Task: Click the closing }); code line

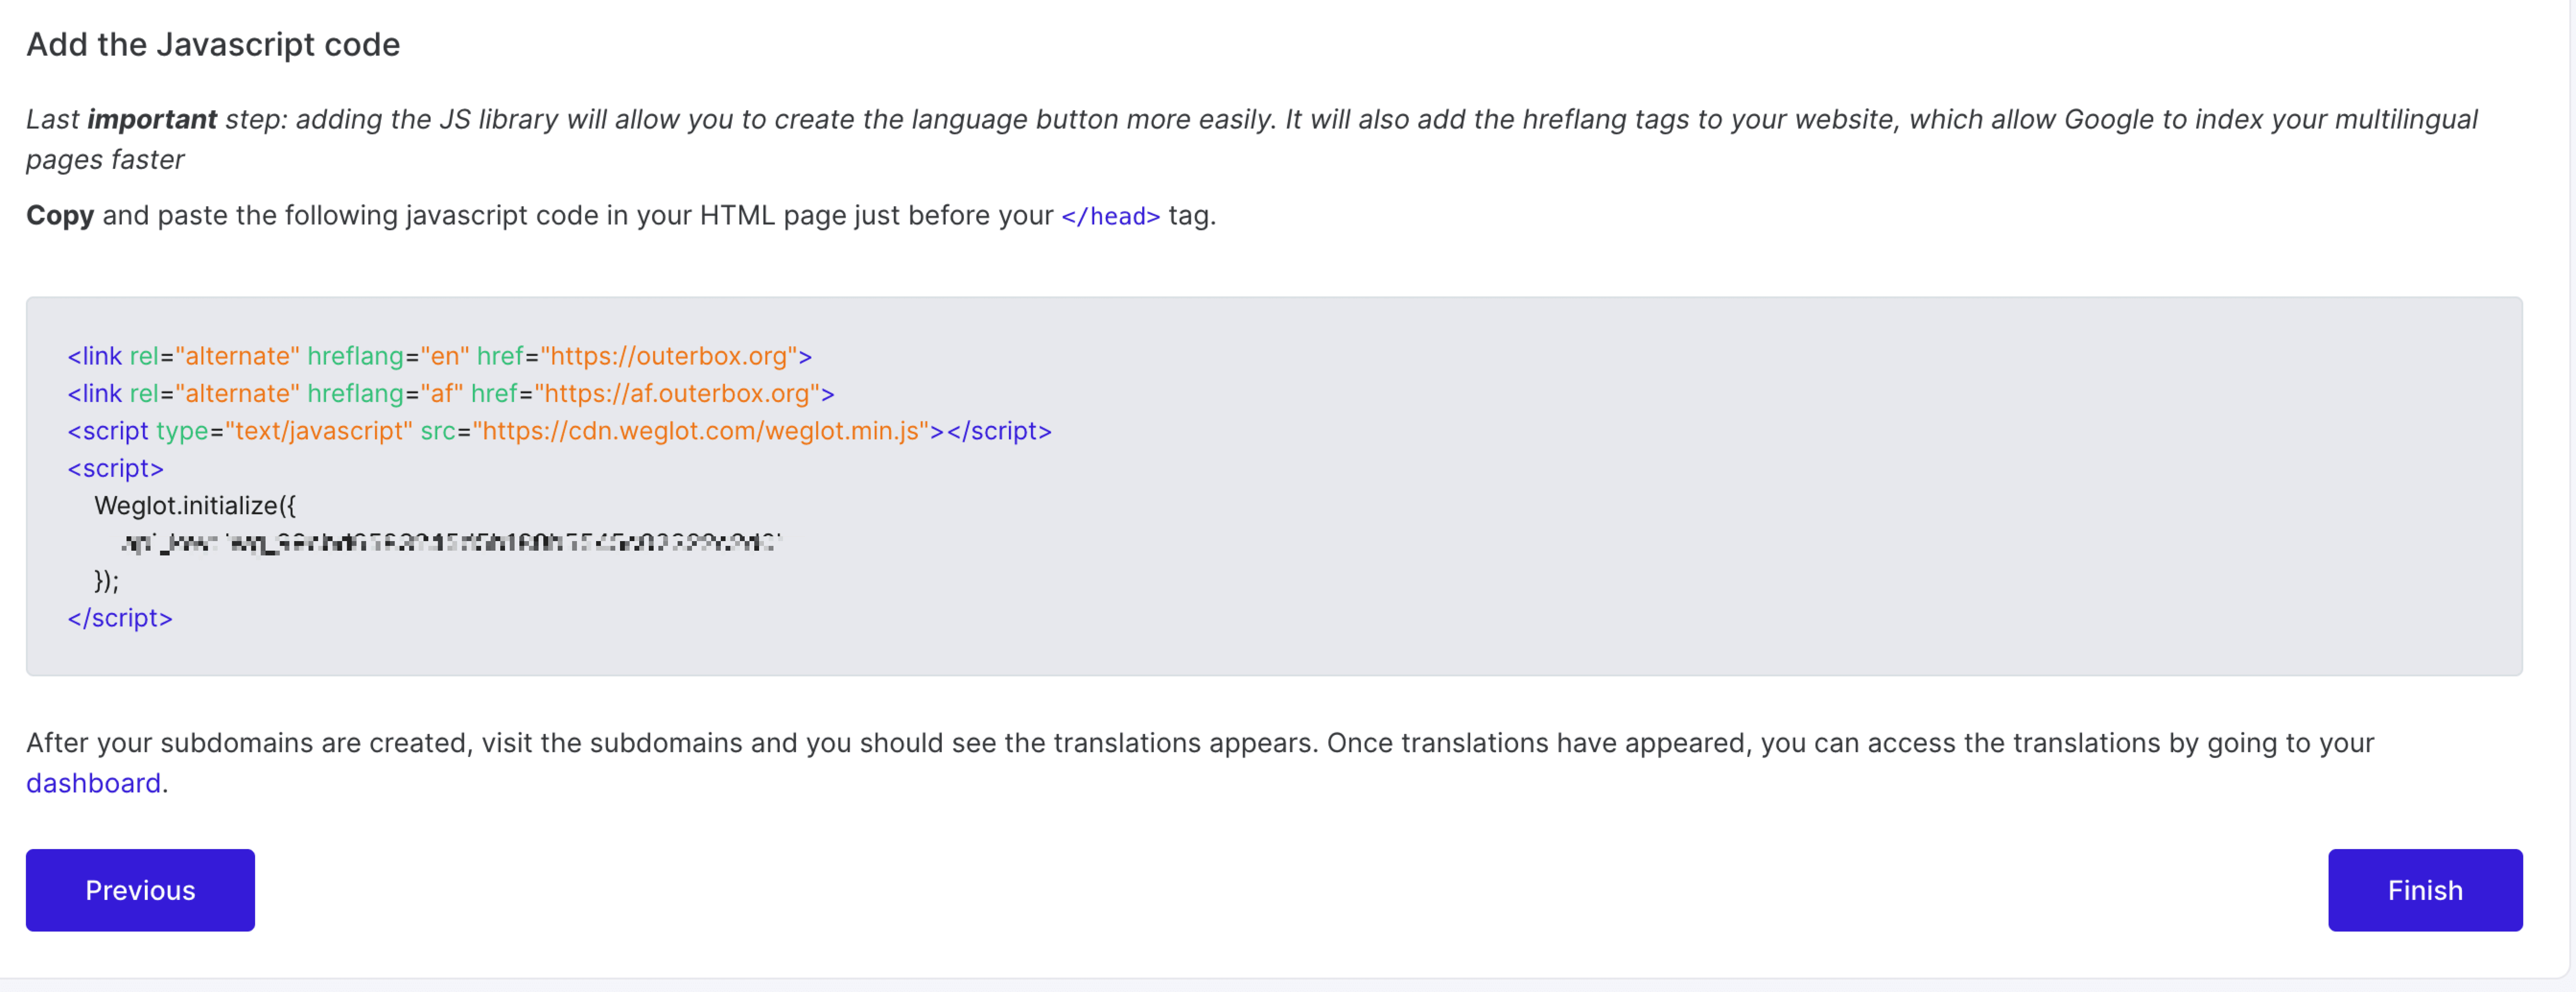Action: (x=107, y=581)
